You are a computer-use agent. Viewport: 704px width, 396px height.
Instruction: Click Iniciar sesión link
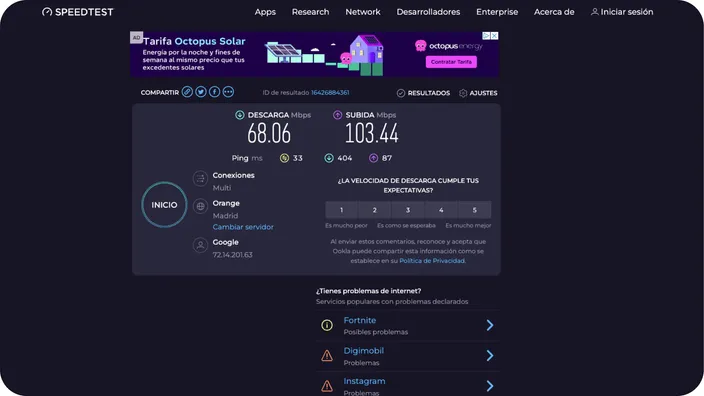tap(627, 12)
